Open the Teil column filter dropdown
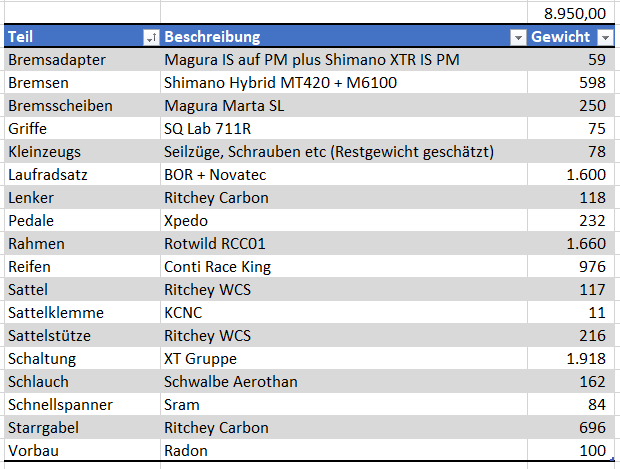This screenshot has width=620, height=469. (151, 37)
